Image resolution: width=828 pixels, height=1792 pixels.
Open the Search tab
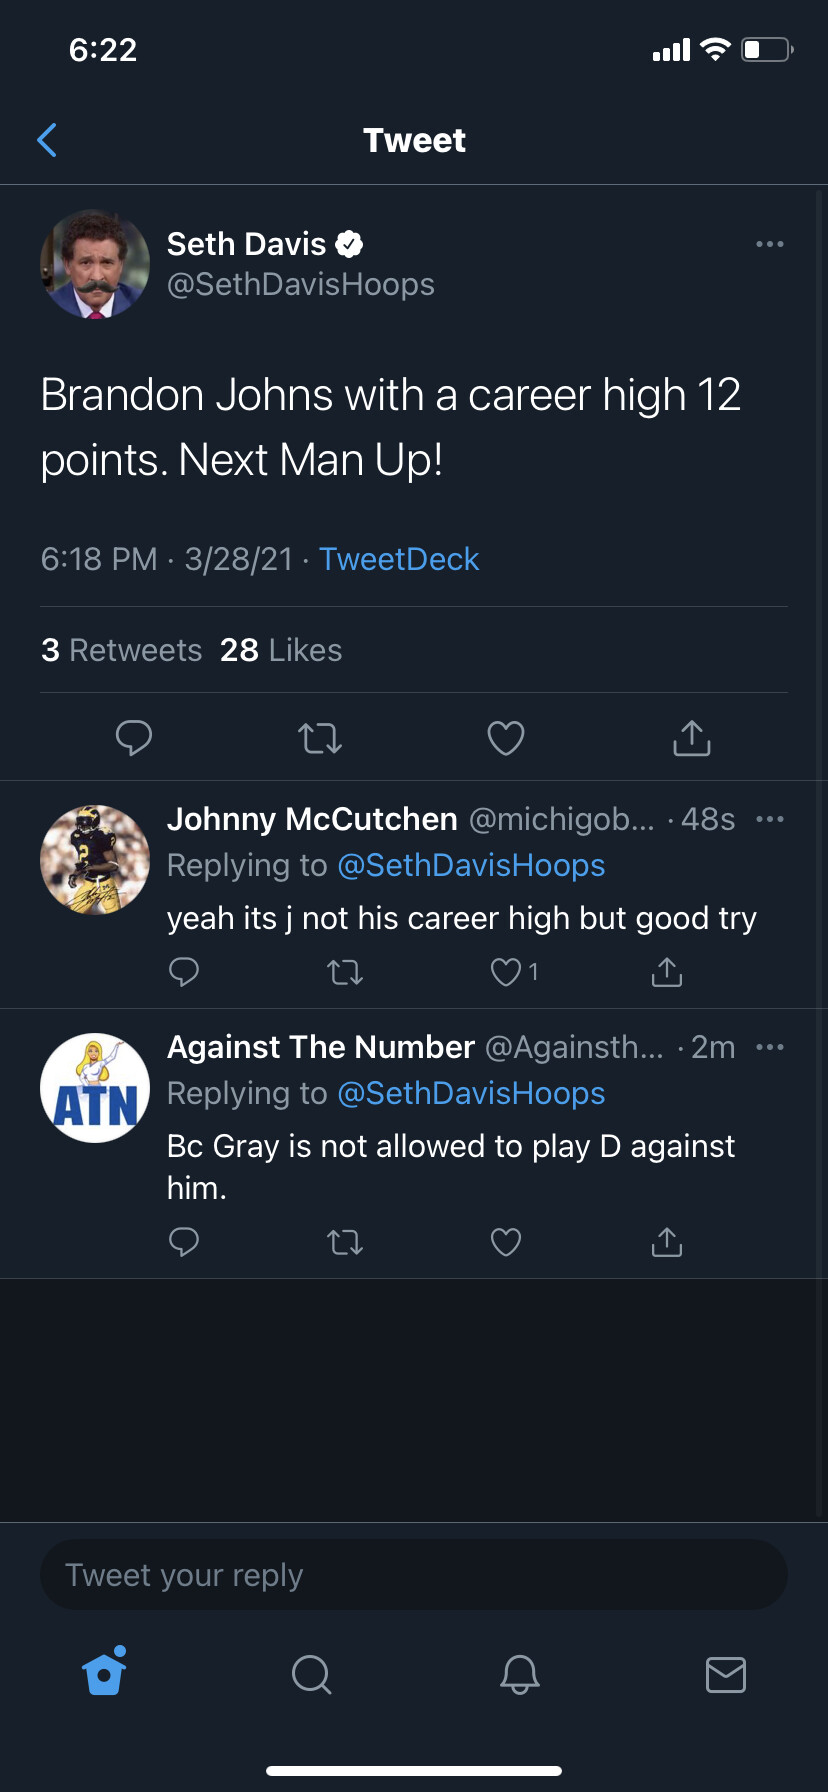(311, 1673)
